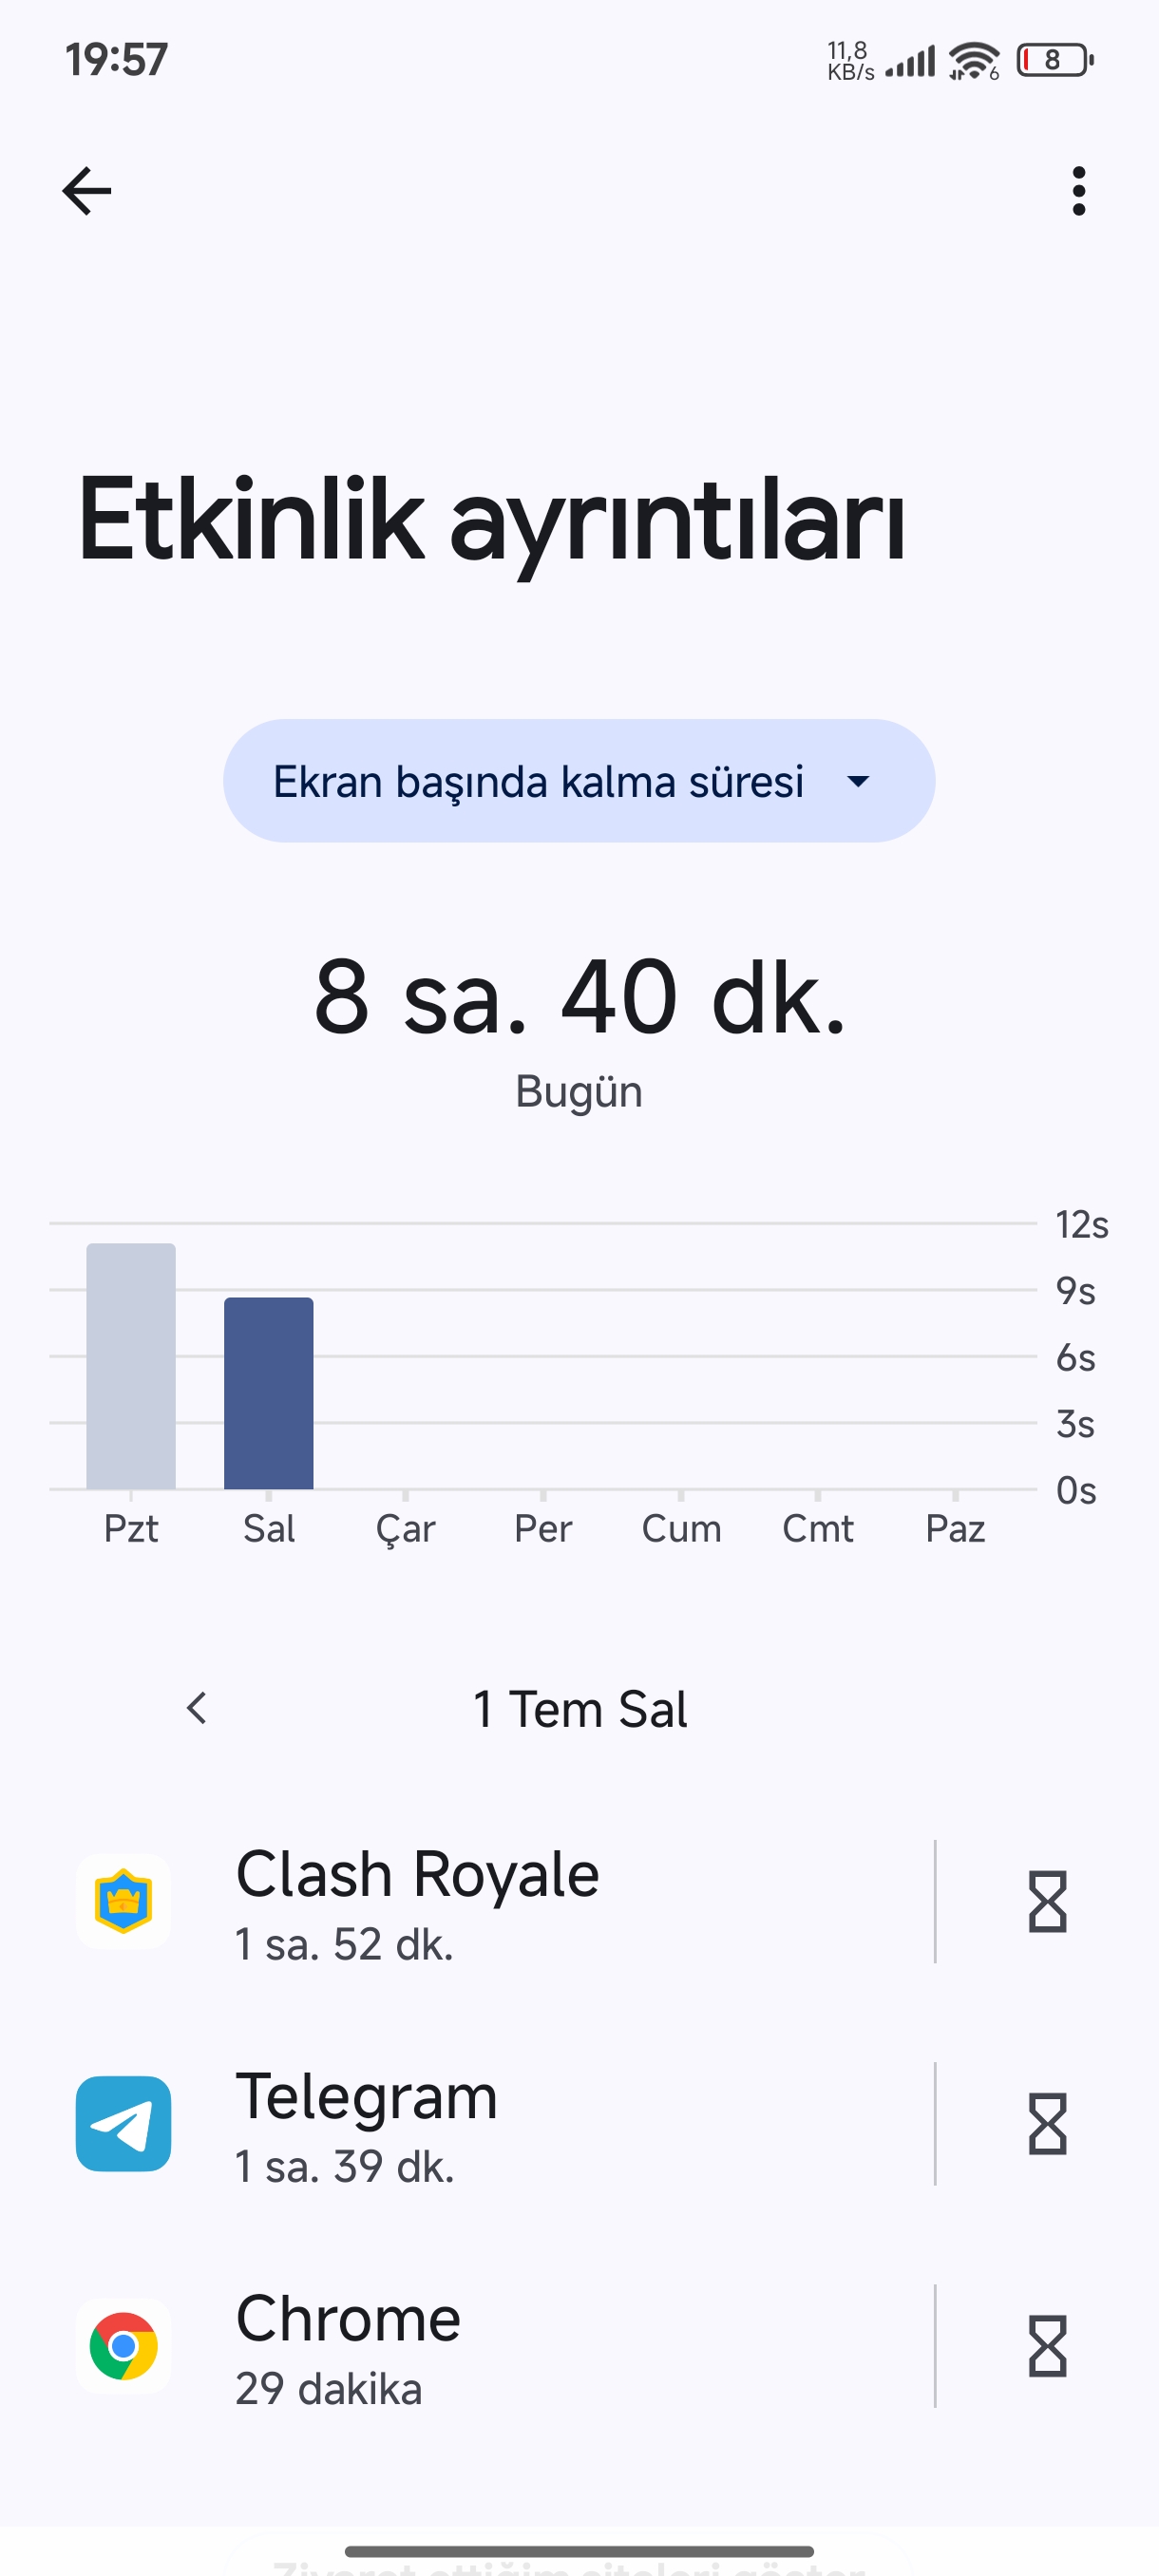The width and height of the screenshot is (1159, 2576).
Task: Select the Pzt bar in chart
Action: (131, 1366)
